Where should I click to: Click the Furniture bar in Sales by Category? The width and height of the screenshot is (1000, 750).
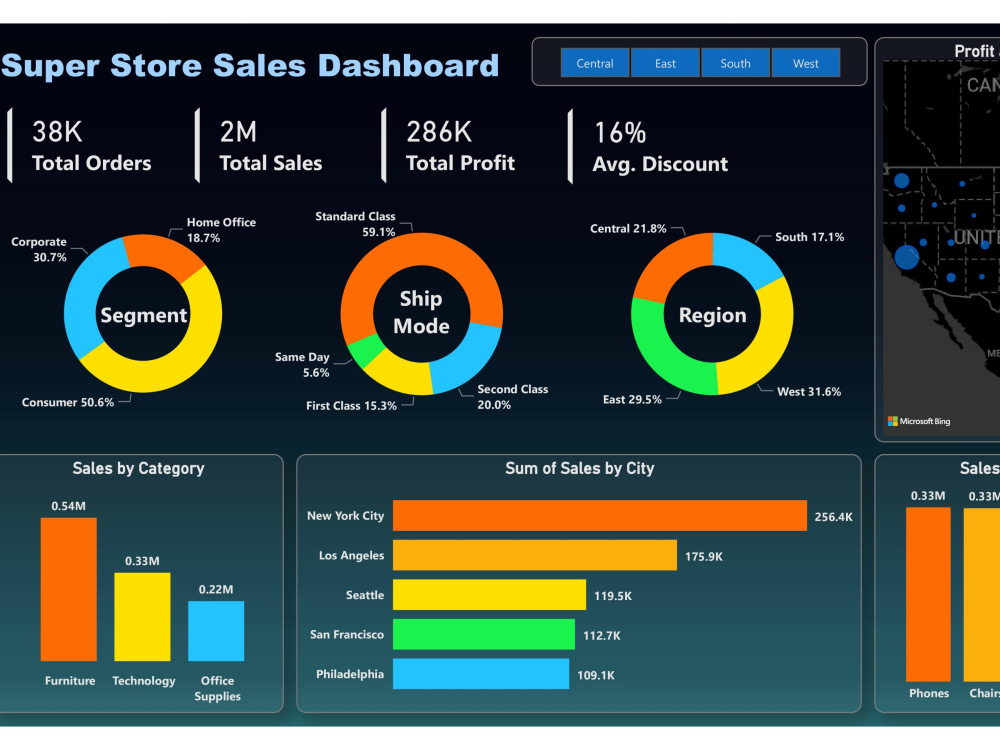pos(69,590)
